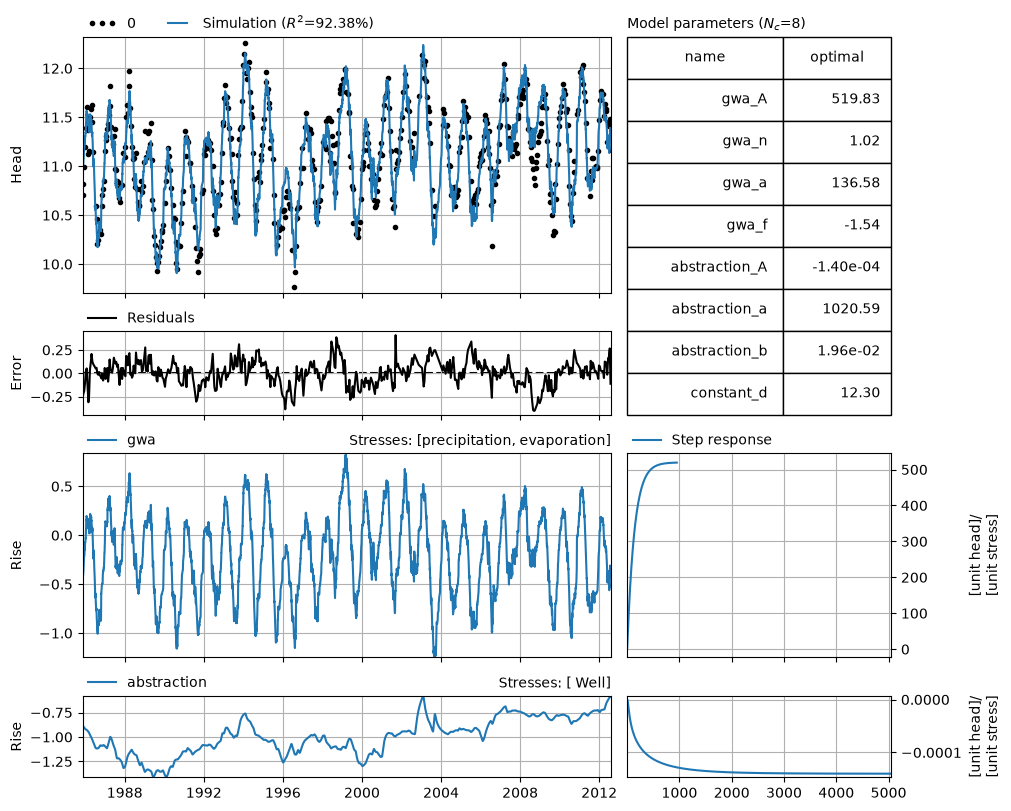This screenshot has height=811, width=1011.
Task: Click the 'optimal' column header
Action: pos(837,57)
